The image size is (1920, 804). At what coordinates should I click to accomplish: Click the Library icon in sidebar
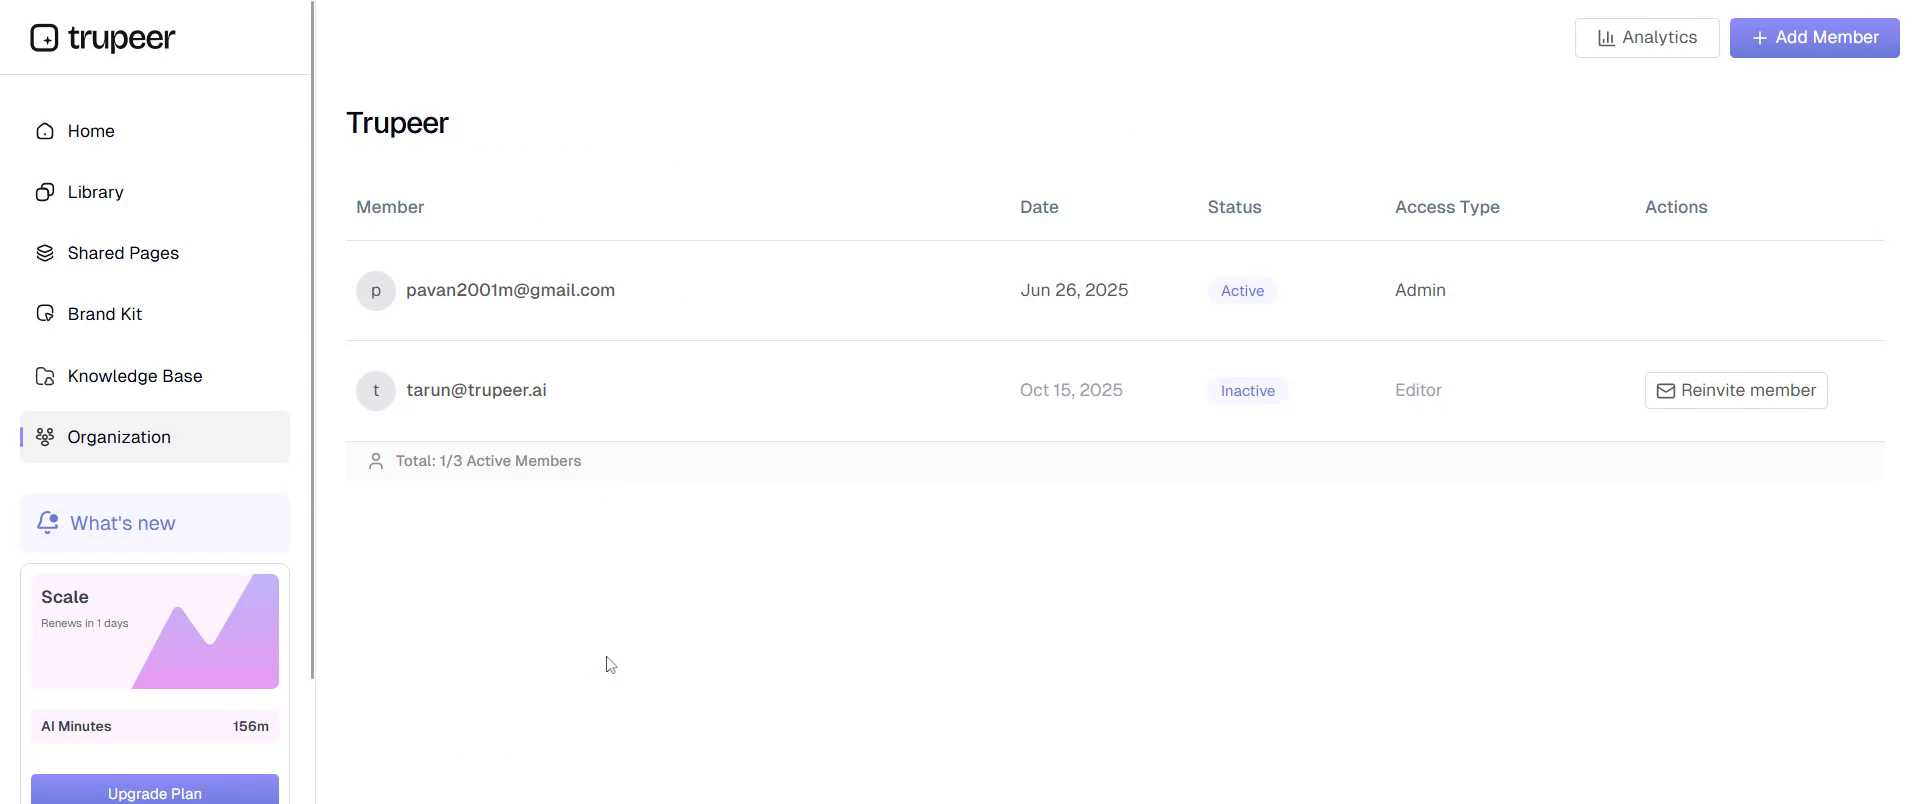pos(45,192)
